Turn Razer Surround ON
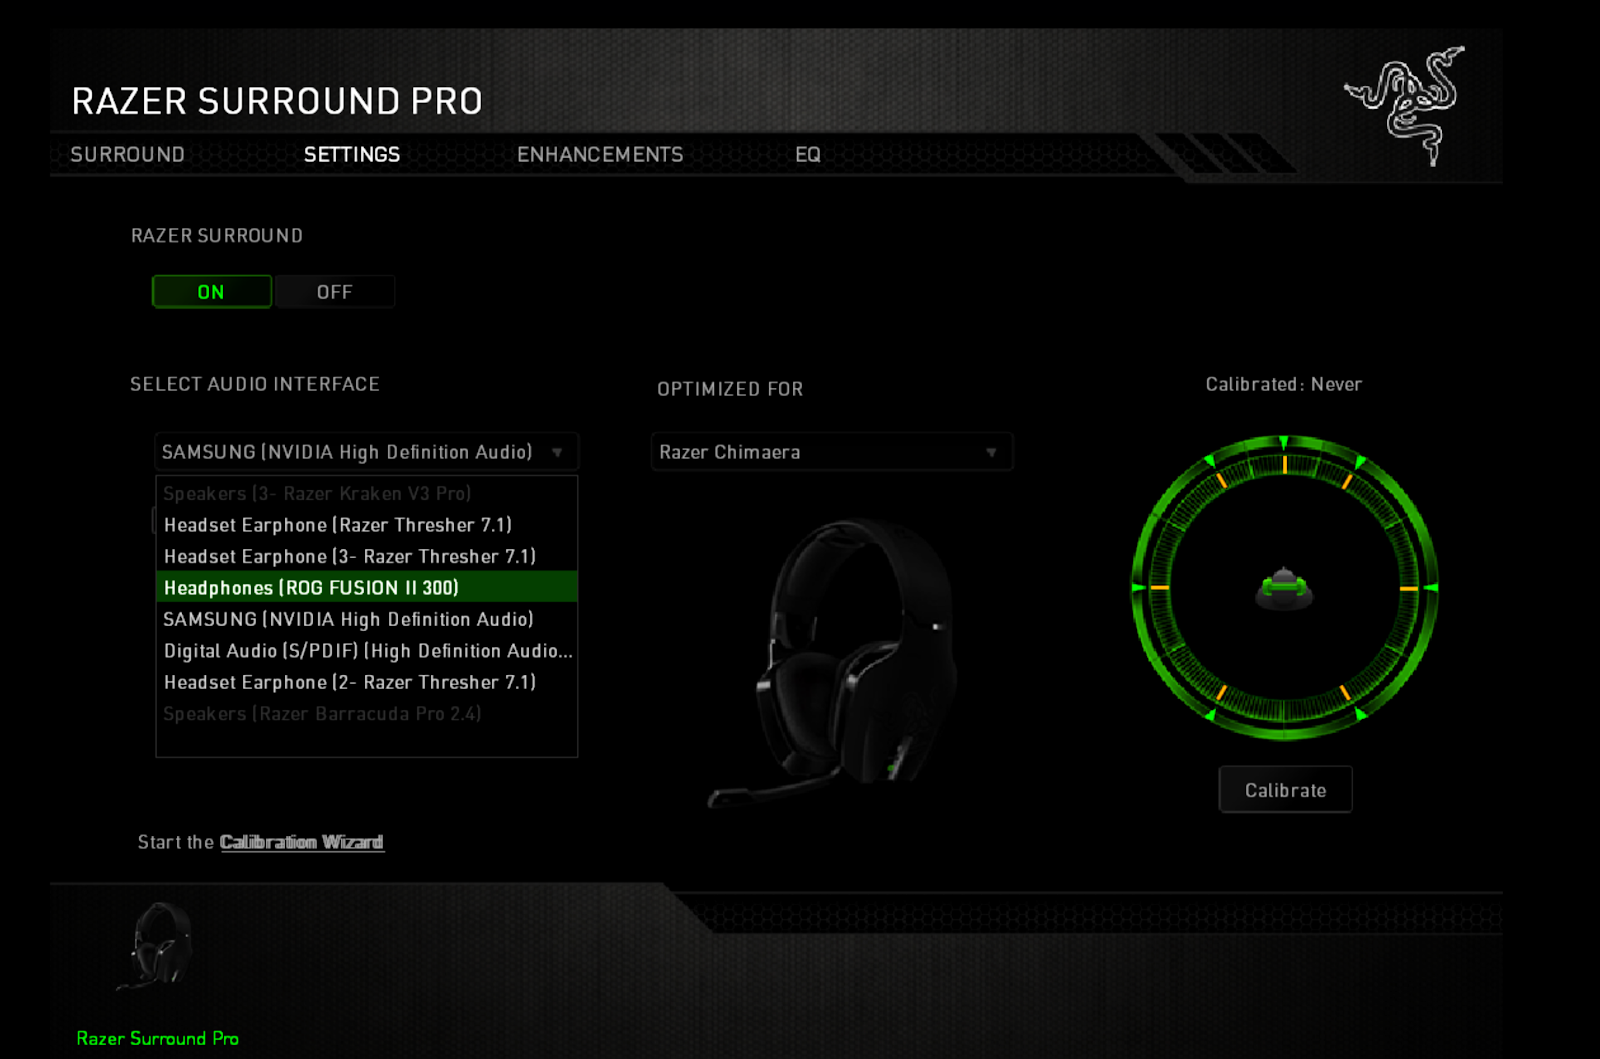This screenshot has height=1059, width=1600. (x=211, y=292)
